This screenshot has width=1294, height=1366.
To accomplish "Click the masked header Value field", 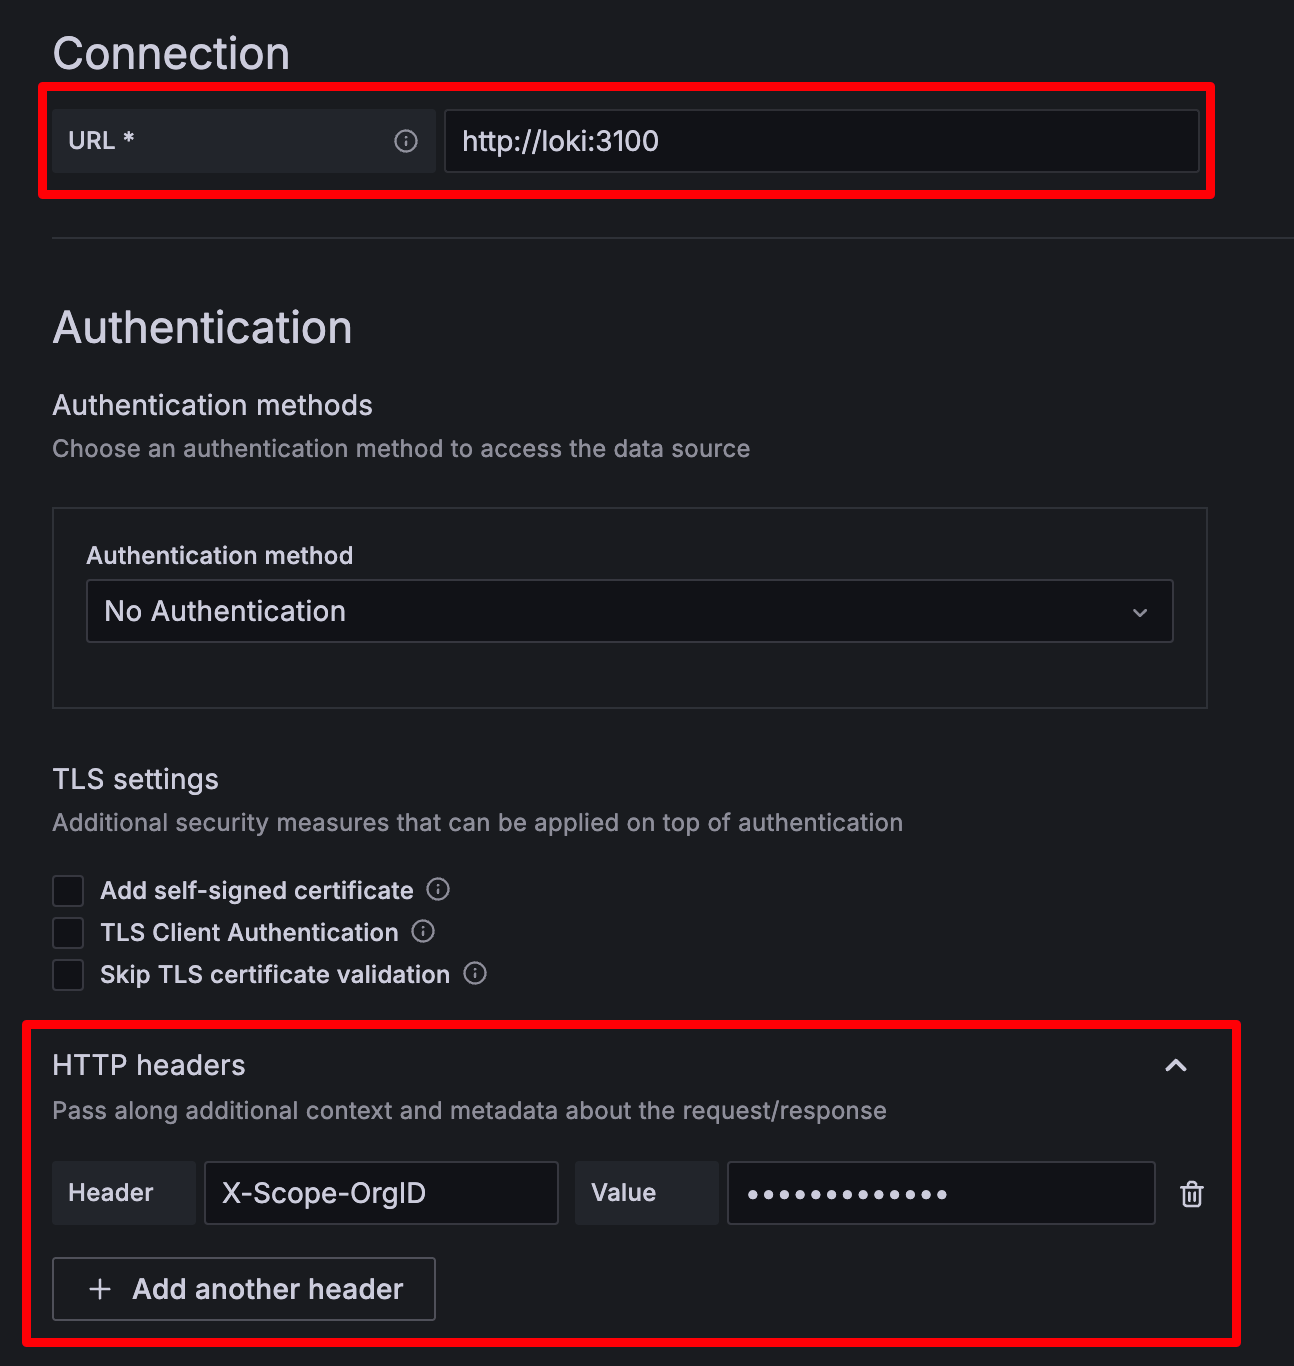I will tap(941, 1193).
